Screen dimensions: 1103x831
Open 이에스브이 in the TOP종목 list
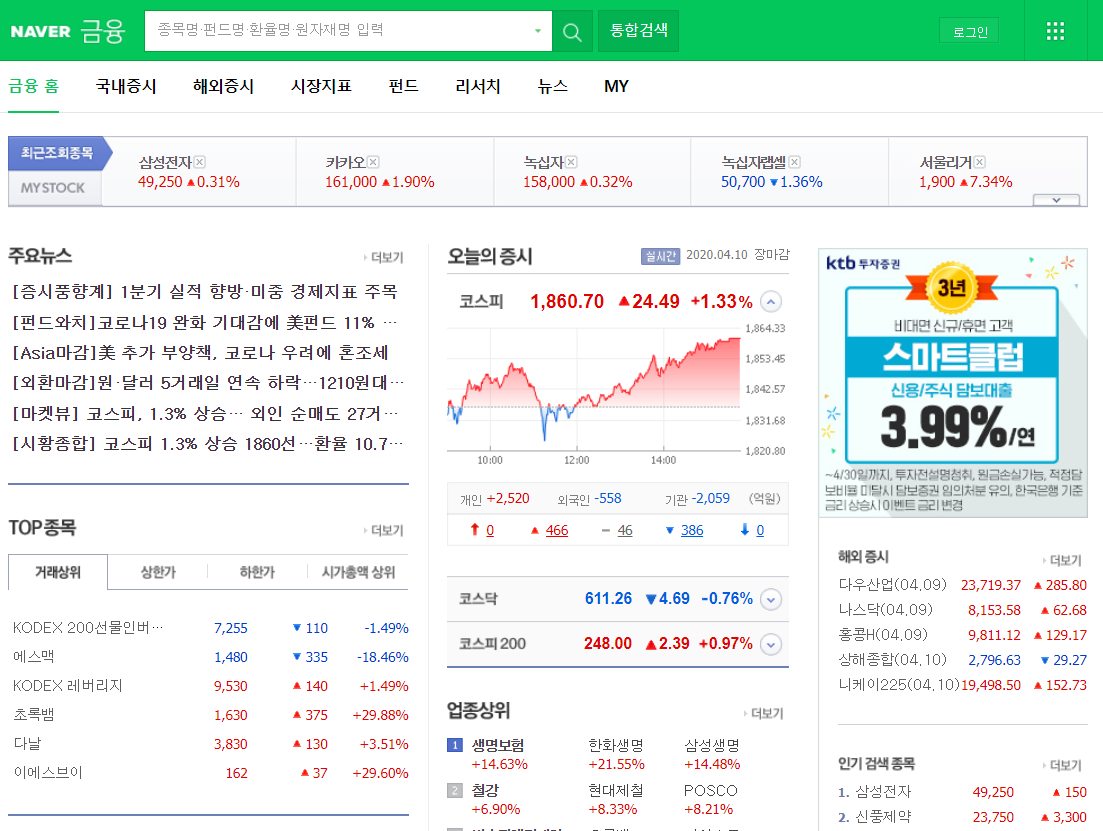48,773
